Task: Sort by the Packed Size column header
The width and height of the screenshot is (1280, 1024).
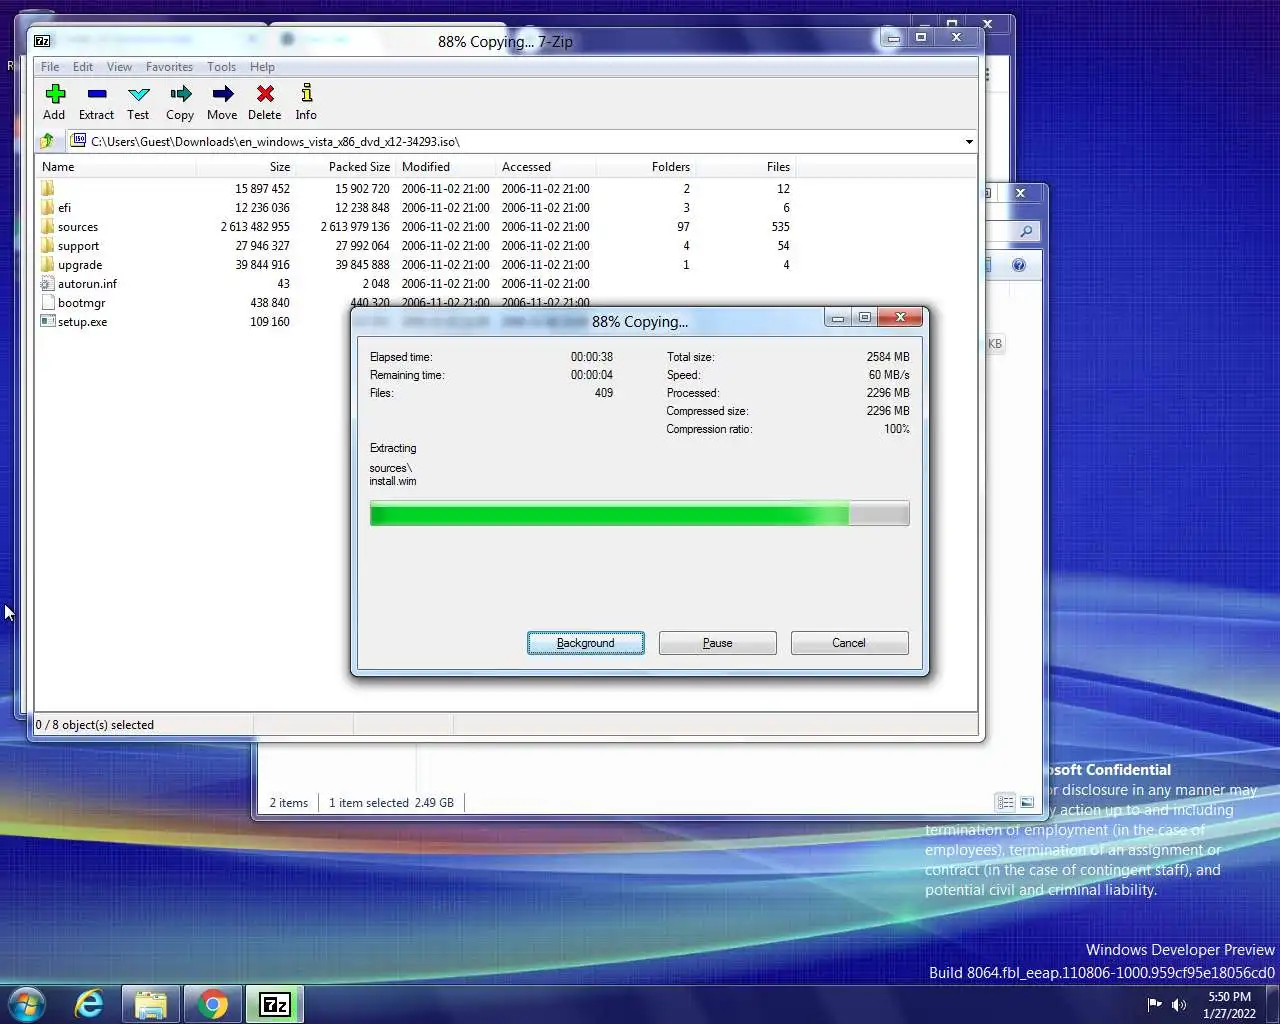Action: [x=346, y=167]
